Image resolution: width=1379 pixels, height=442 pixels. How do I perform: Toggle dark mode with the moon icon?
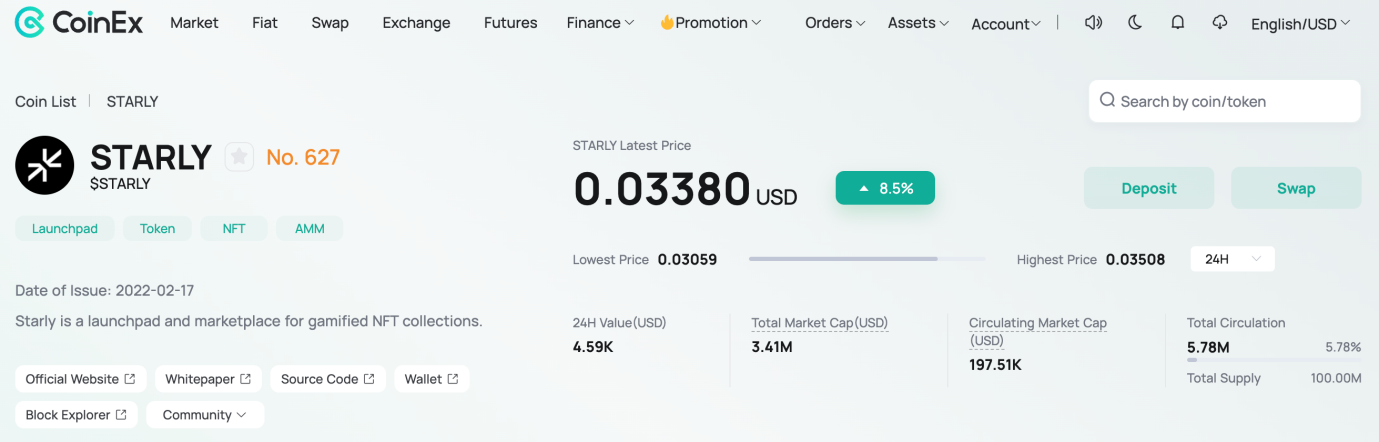click(x=1135, y=22)
